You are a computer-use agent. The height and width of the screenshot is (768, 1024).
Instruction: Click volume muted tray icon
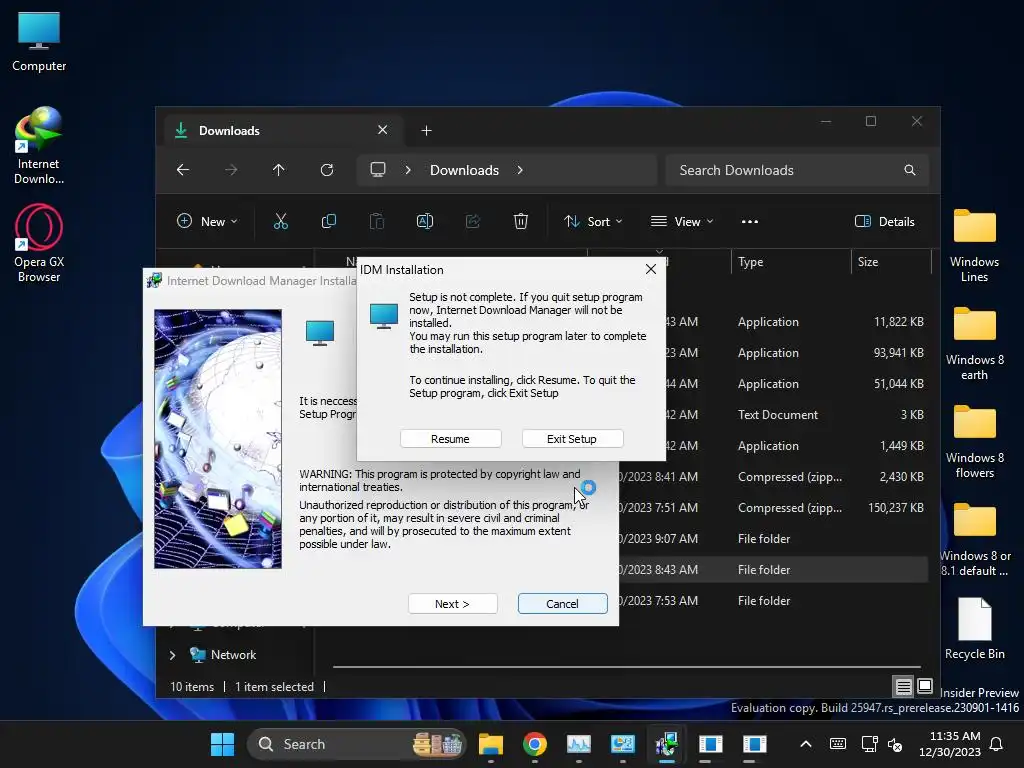coord(895,744)
